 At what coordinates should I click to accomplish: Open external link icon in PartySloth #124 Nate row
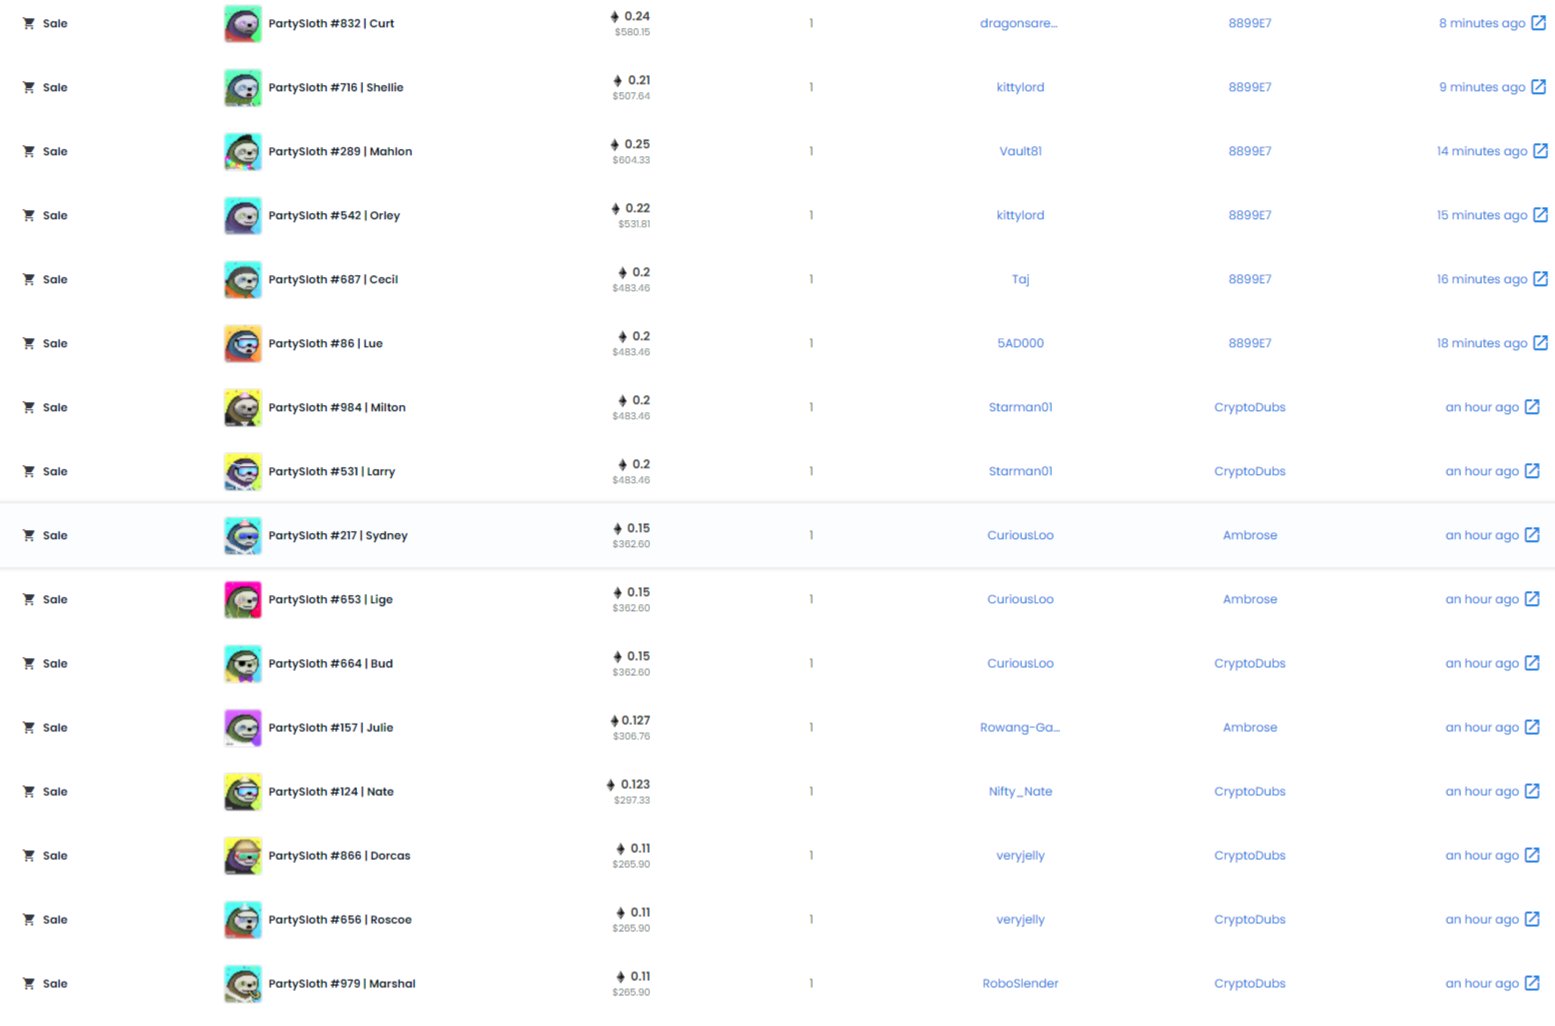pyautogui.click(x=1532, y=791)
